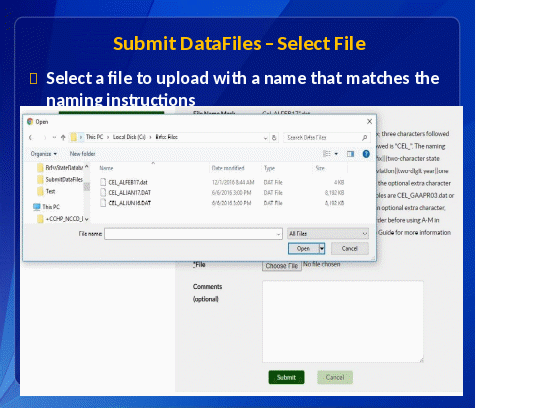The width and height of the screenshot is (544, 408).
Task: Click the search magnifier icon
Action: (x=365, y=137)
